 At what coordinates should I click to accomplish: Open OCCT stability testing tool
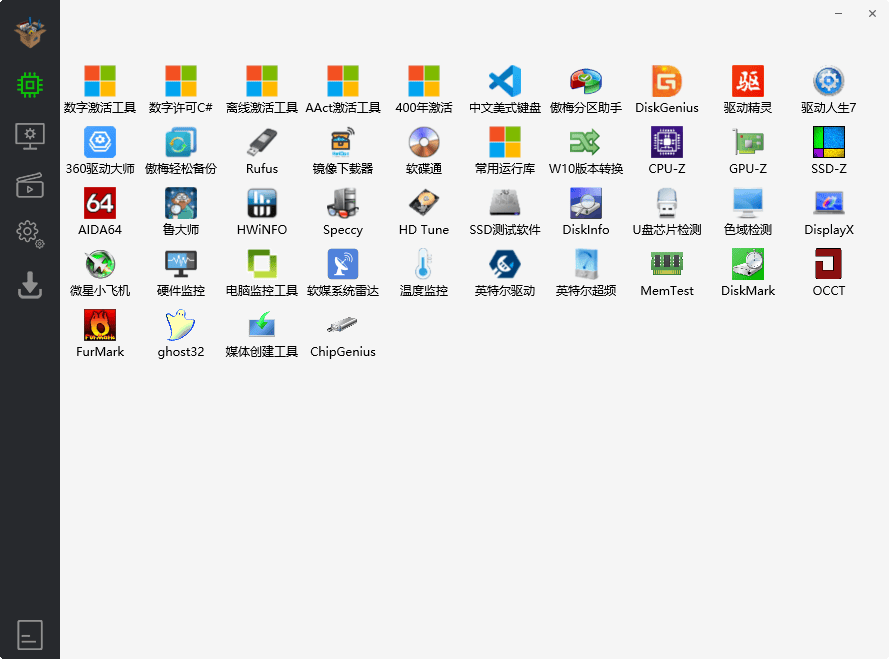(x=828, y=271)
